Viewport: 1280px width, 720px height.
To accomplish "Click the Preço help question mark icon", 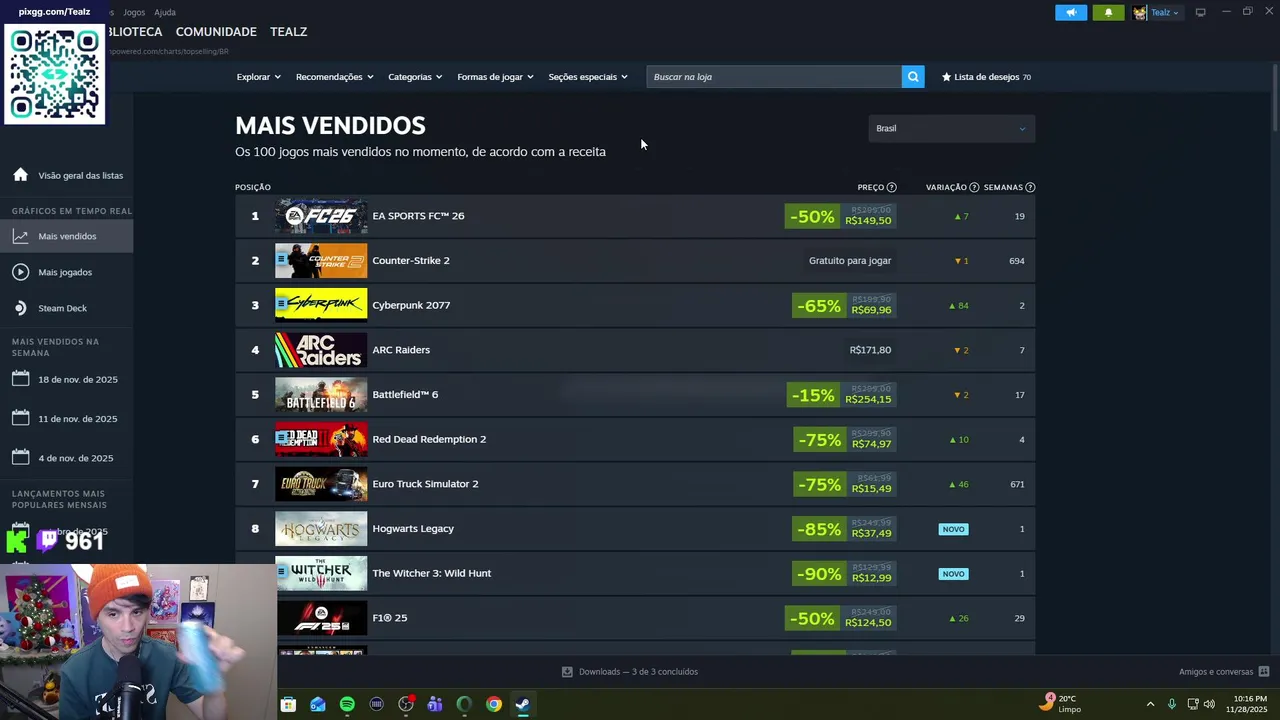I will pyautogui.click(x=892, y=187).
